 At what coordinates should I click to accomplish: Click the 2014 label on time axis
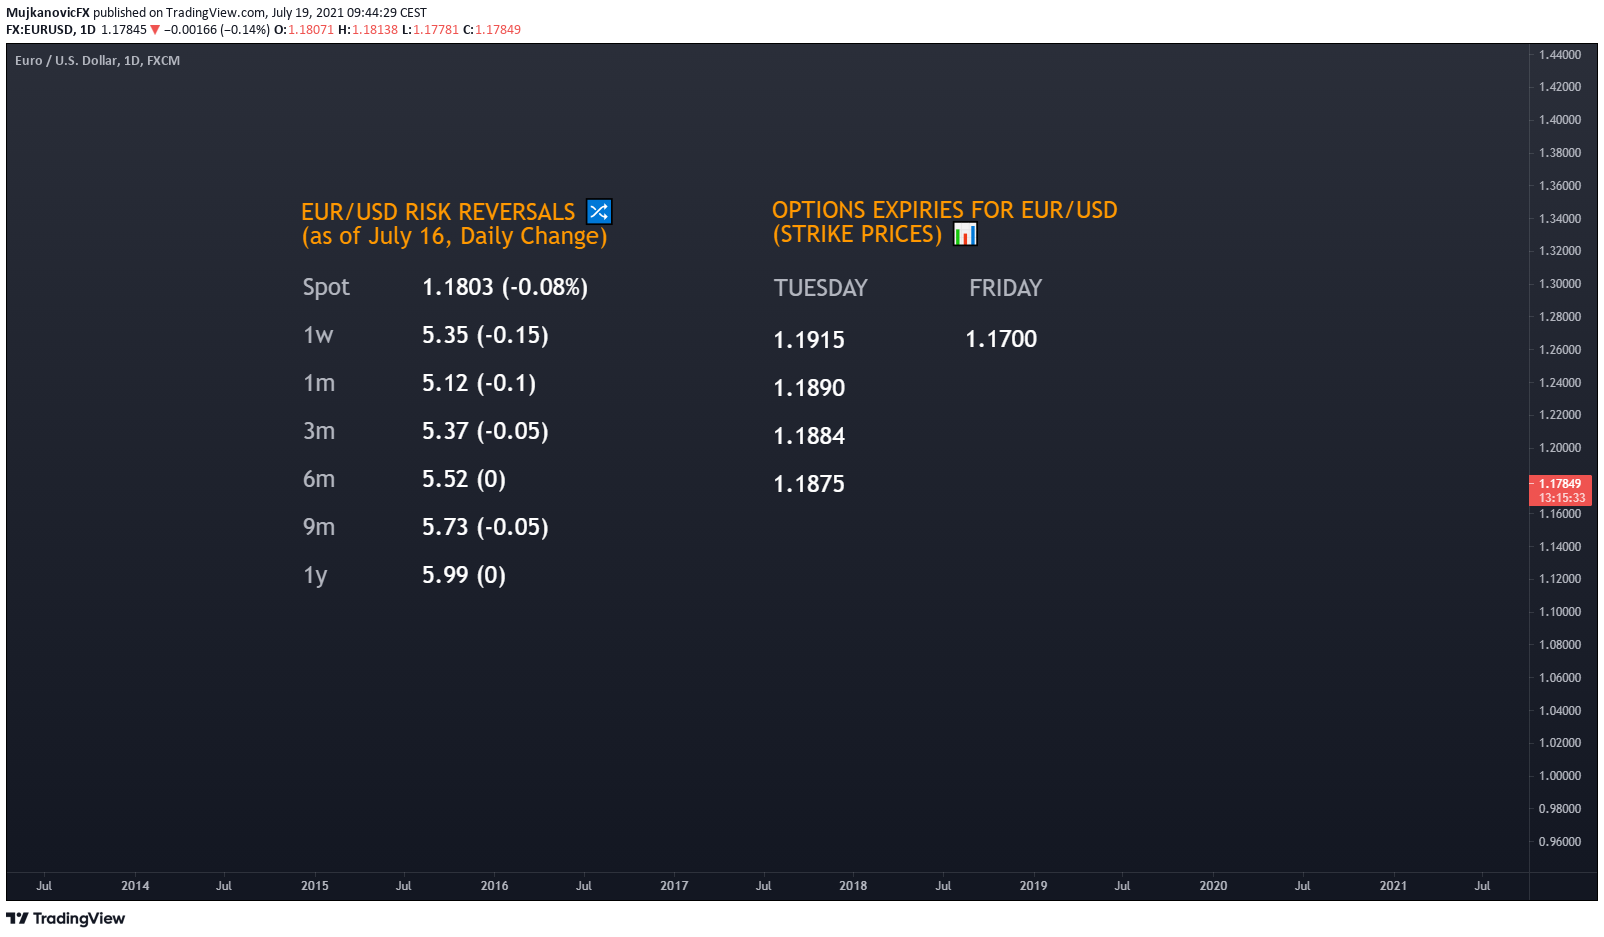click(135, 886)
